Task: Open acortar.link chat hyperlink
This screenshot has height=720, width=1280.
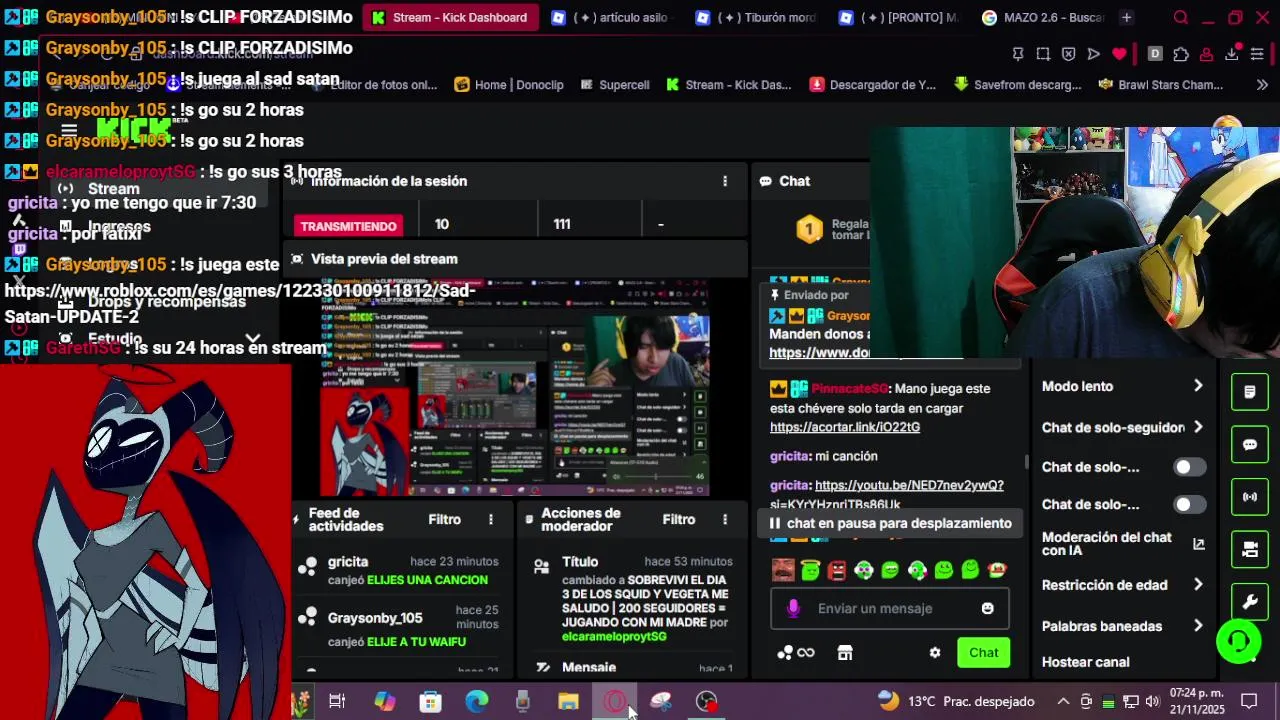Action: tap(845, 427)
